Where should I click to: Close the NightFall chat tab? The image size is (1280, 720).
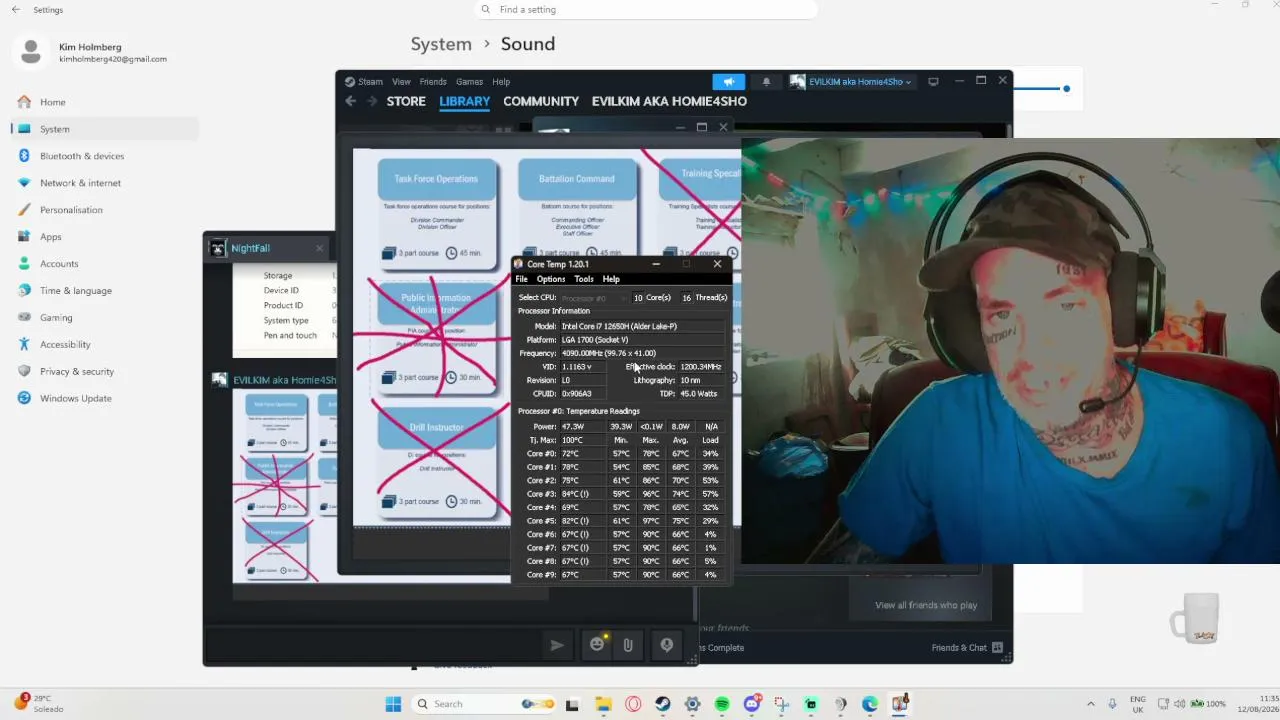tap(320, 248)
